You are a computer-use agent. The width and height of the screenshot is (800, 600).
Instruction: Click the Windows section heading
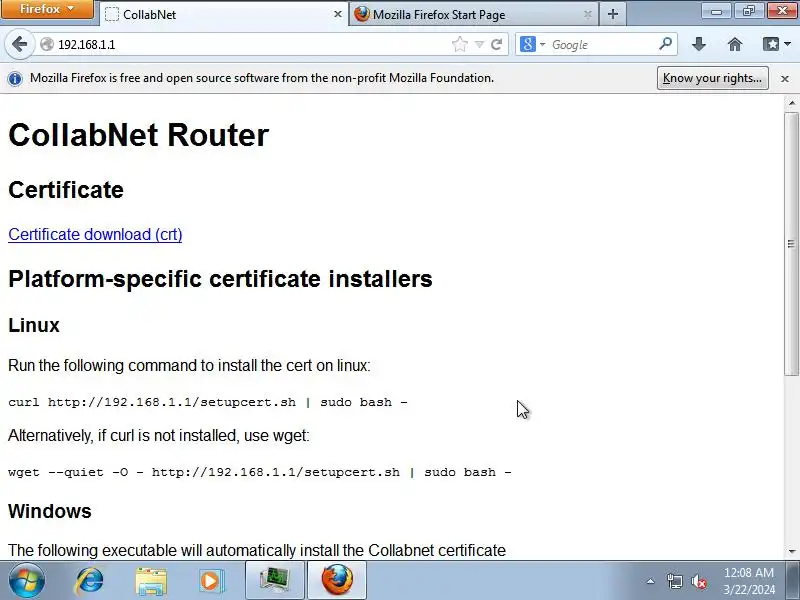[49, 511]
